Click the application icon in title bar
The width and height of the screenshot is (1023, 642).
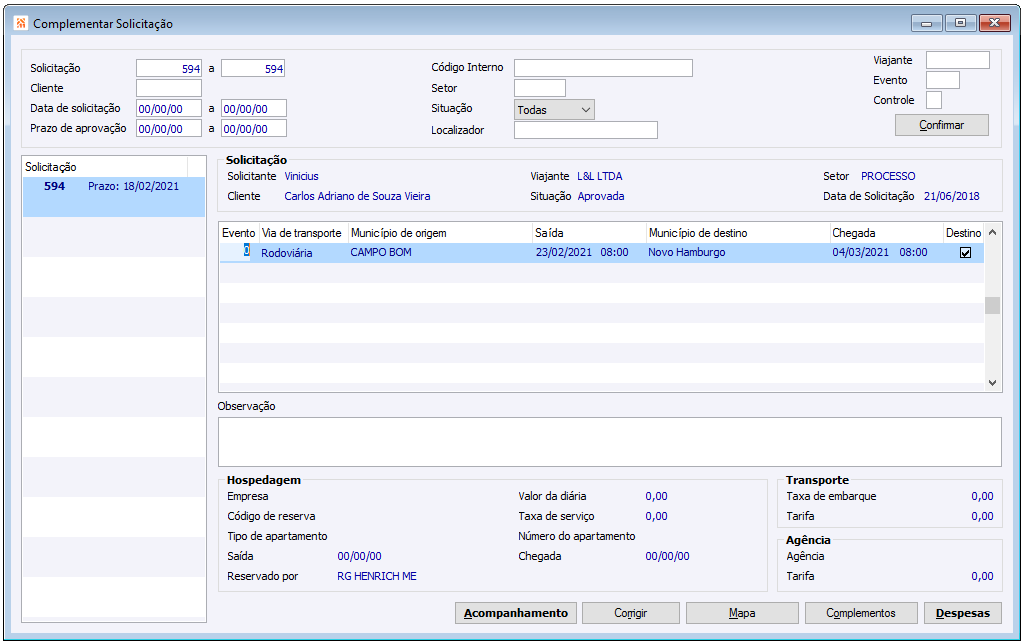[x=21, y=23]
